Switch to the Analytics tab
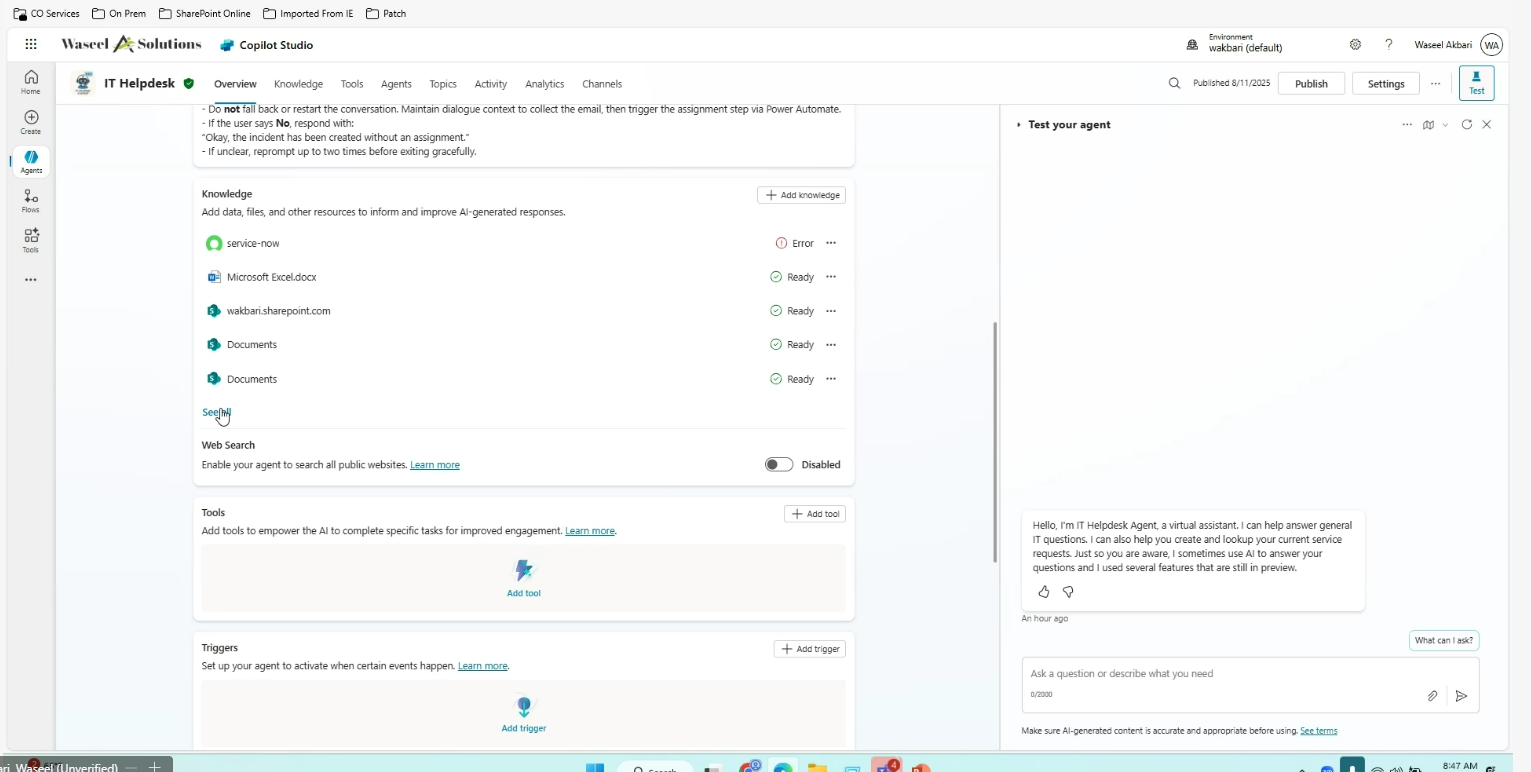 [545, 84]
